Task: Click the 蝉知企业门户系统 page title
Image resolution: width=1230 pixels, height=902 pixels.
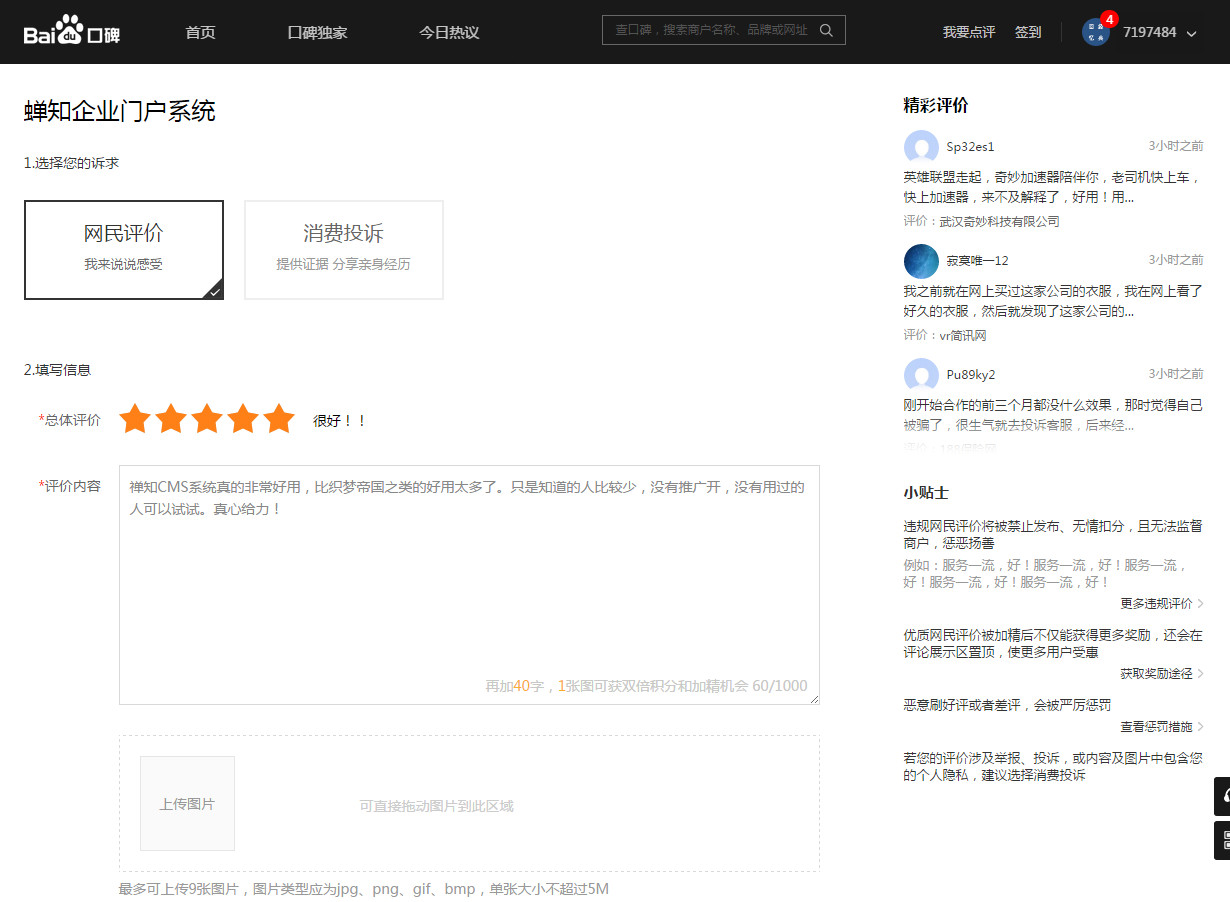Action: [120, 111]
